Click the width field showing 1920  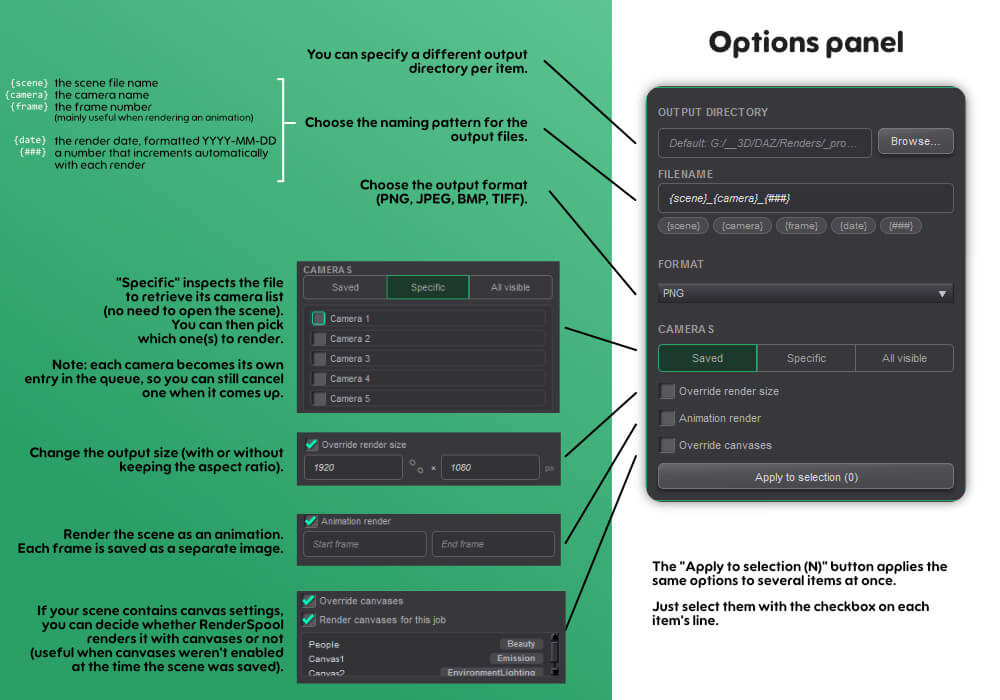(353, 467)
